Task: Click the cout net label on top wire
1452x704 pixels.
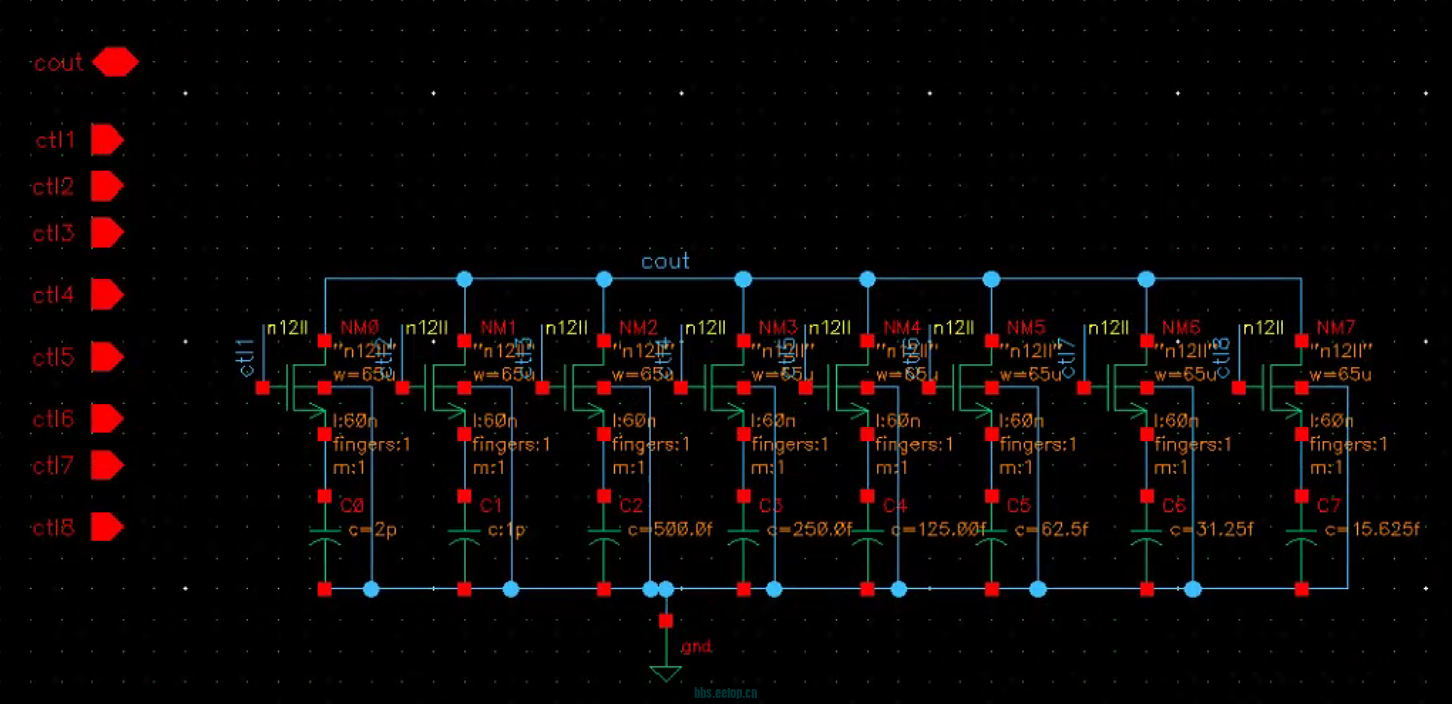Action: [665, 261]
